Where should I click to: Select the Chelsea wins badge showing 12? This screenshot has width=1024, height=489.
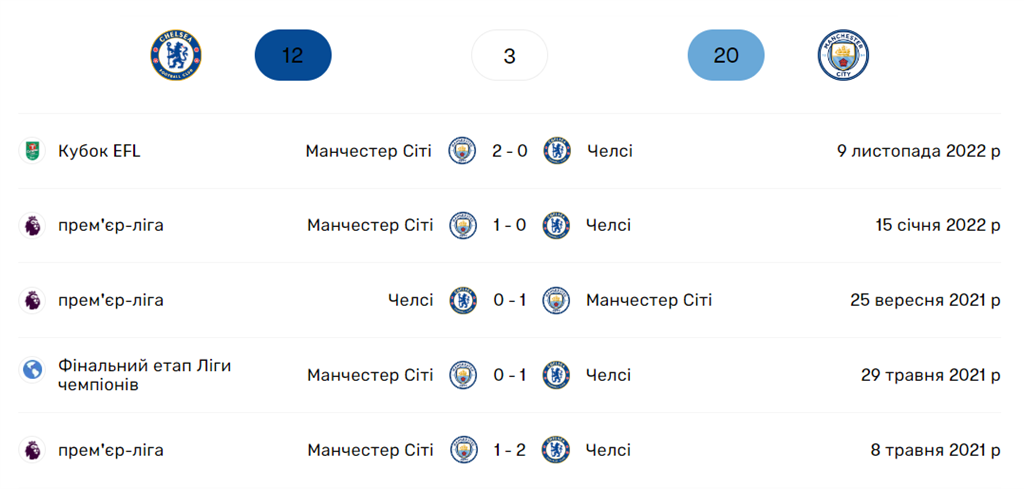tap(293, 56)
